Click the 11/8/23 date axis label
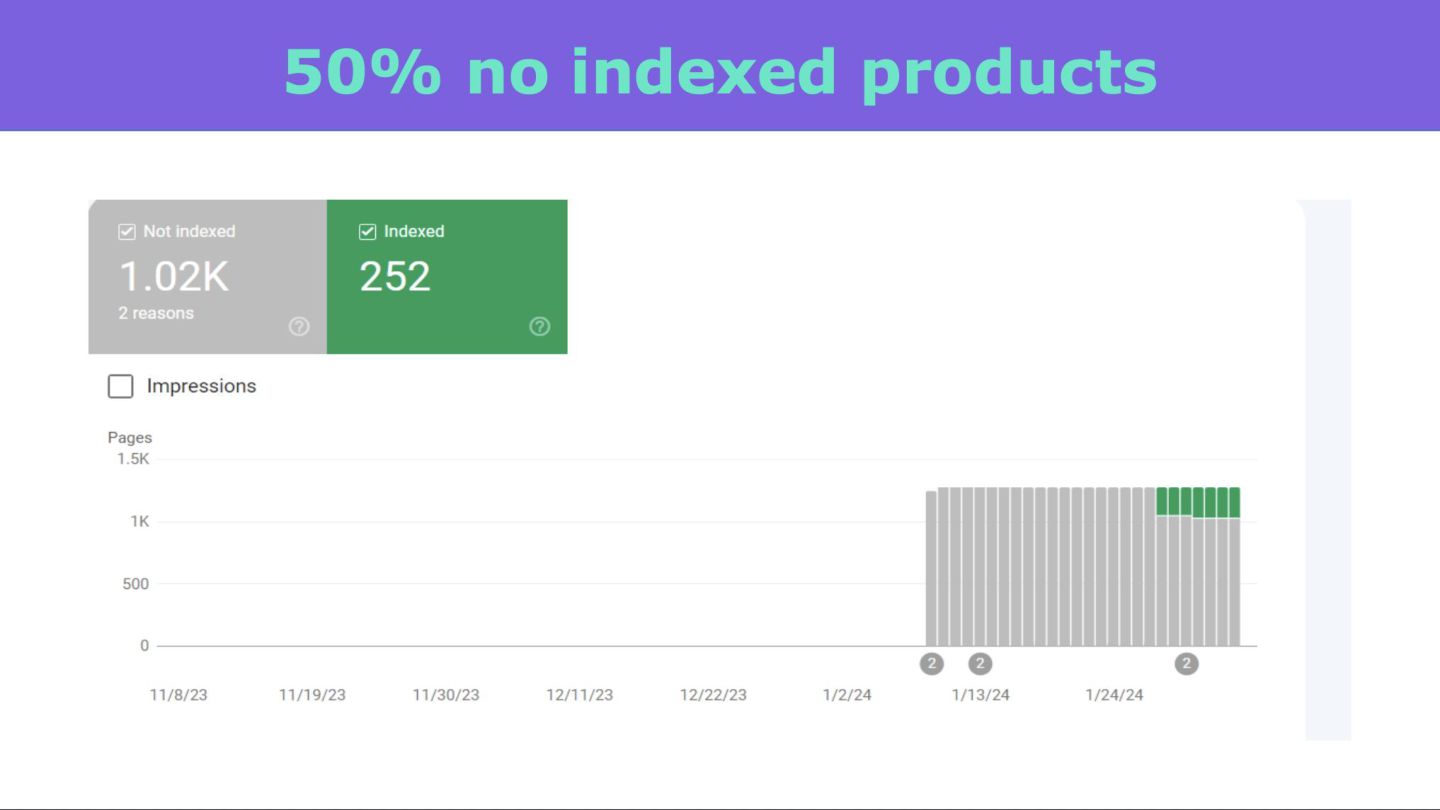 point(178,695)
